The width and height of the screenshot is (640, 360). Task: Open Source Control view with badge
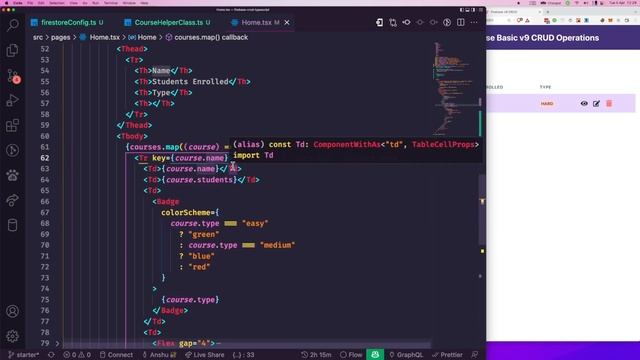coord(13,76)
